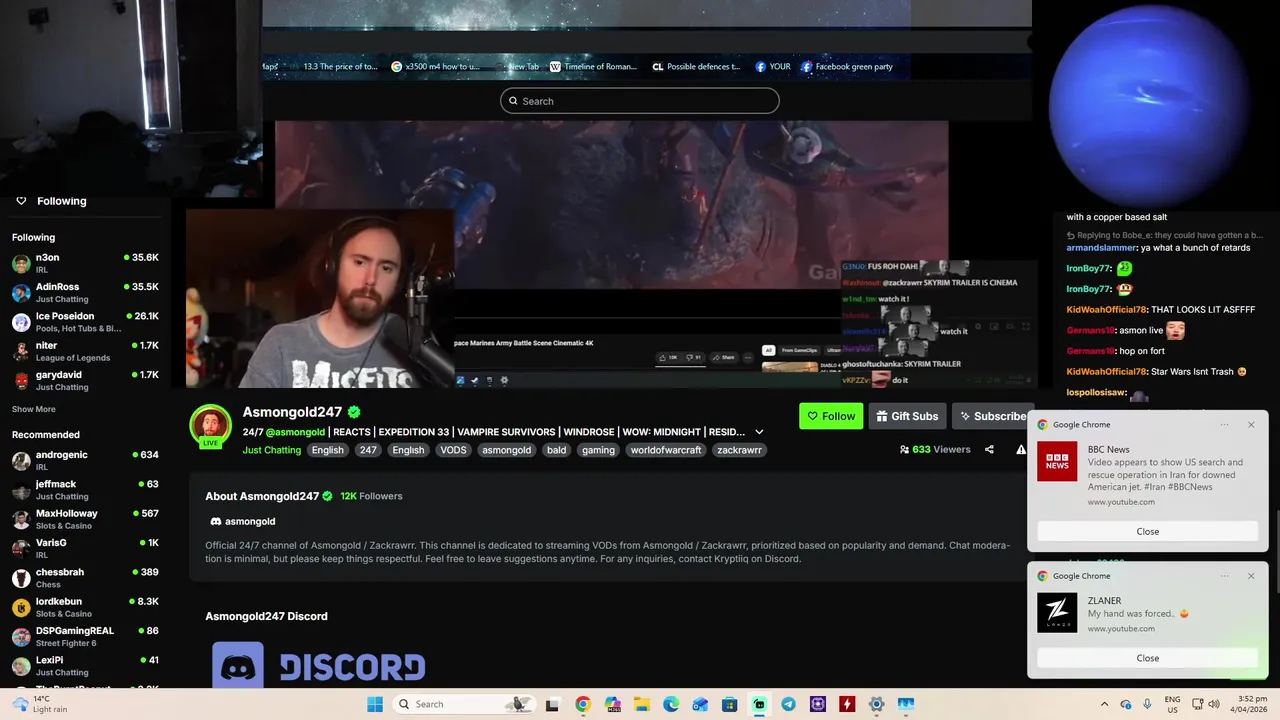Open DSPGamingREAL in Recommended list
Screen dimensions: 1280x720
[x=85, y=636]
